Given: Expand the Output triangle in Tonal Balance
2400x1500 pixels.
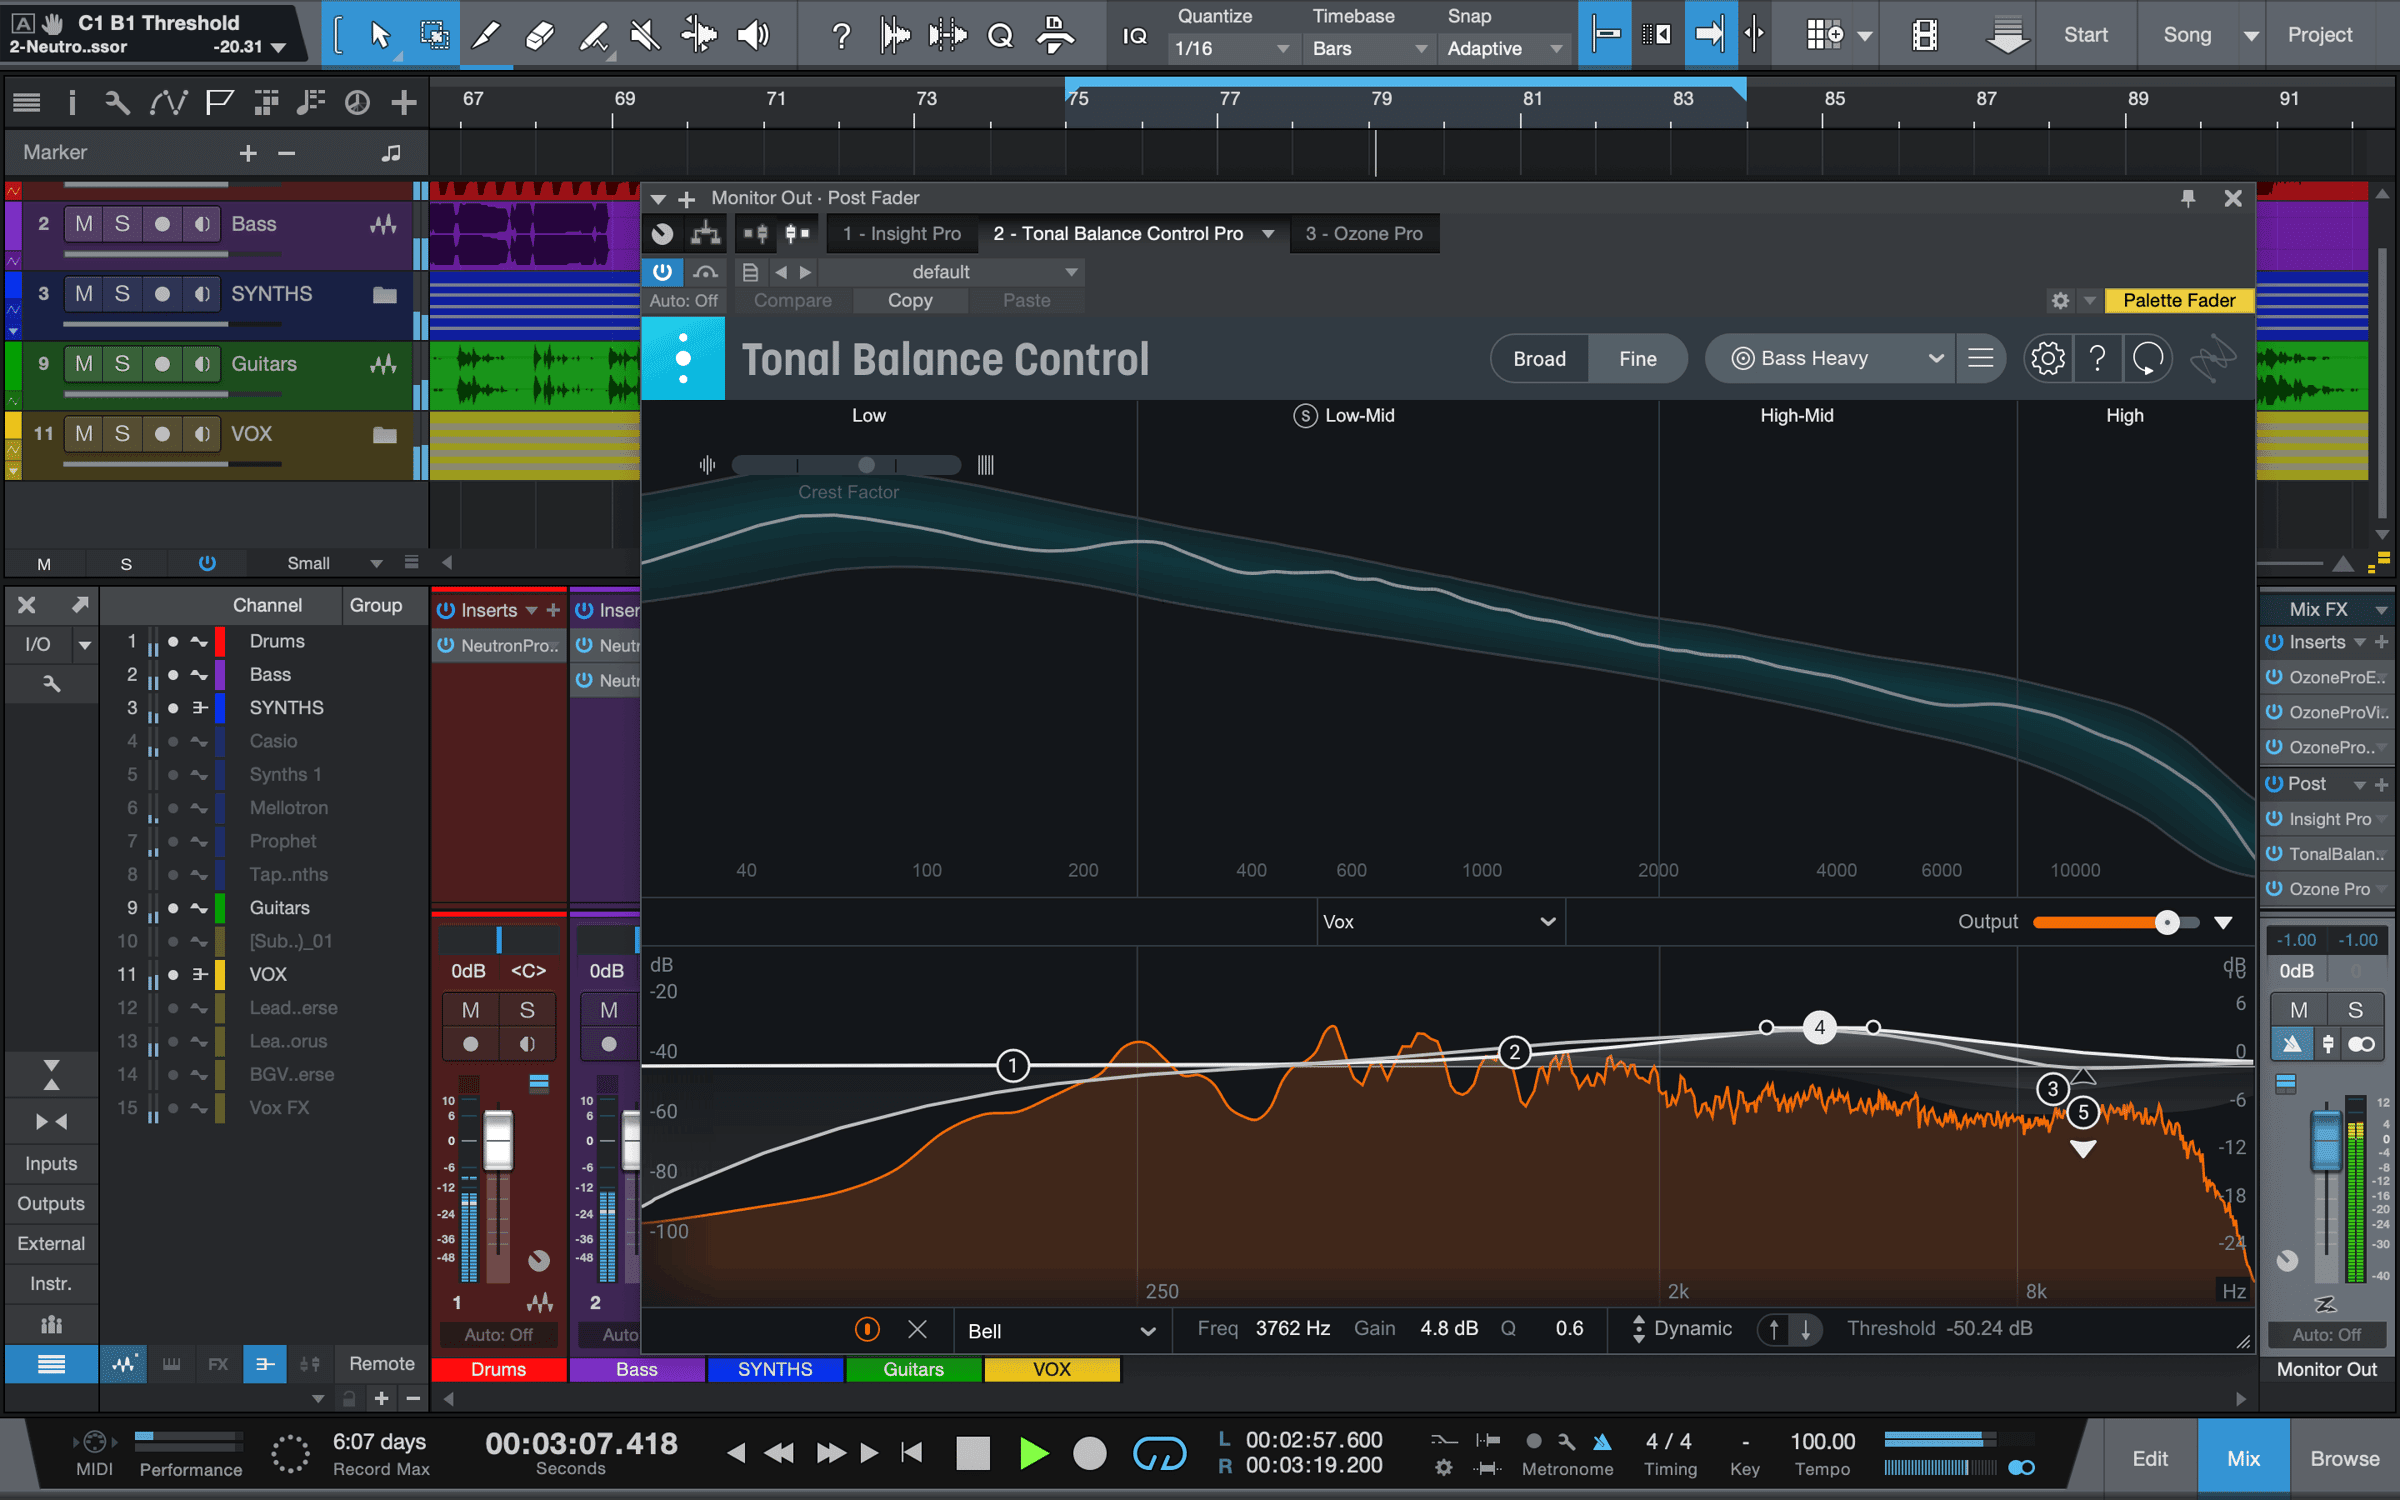Looking at the screenshot, I should (2223, 922).
